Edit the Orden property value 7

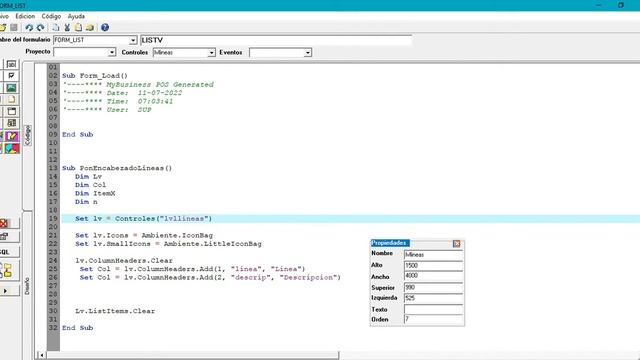coord(433,319)
